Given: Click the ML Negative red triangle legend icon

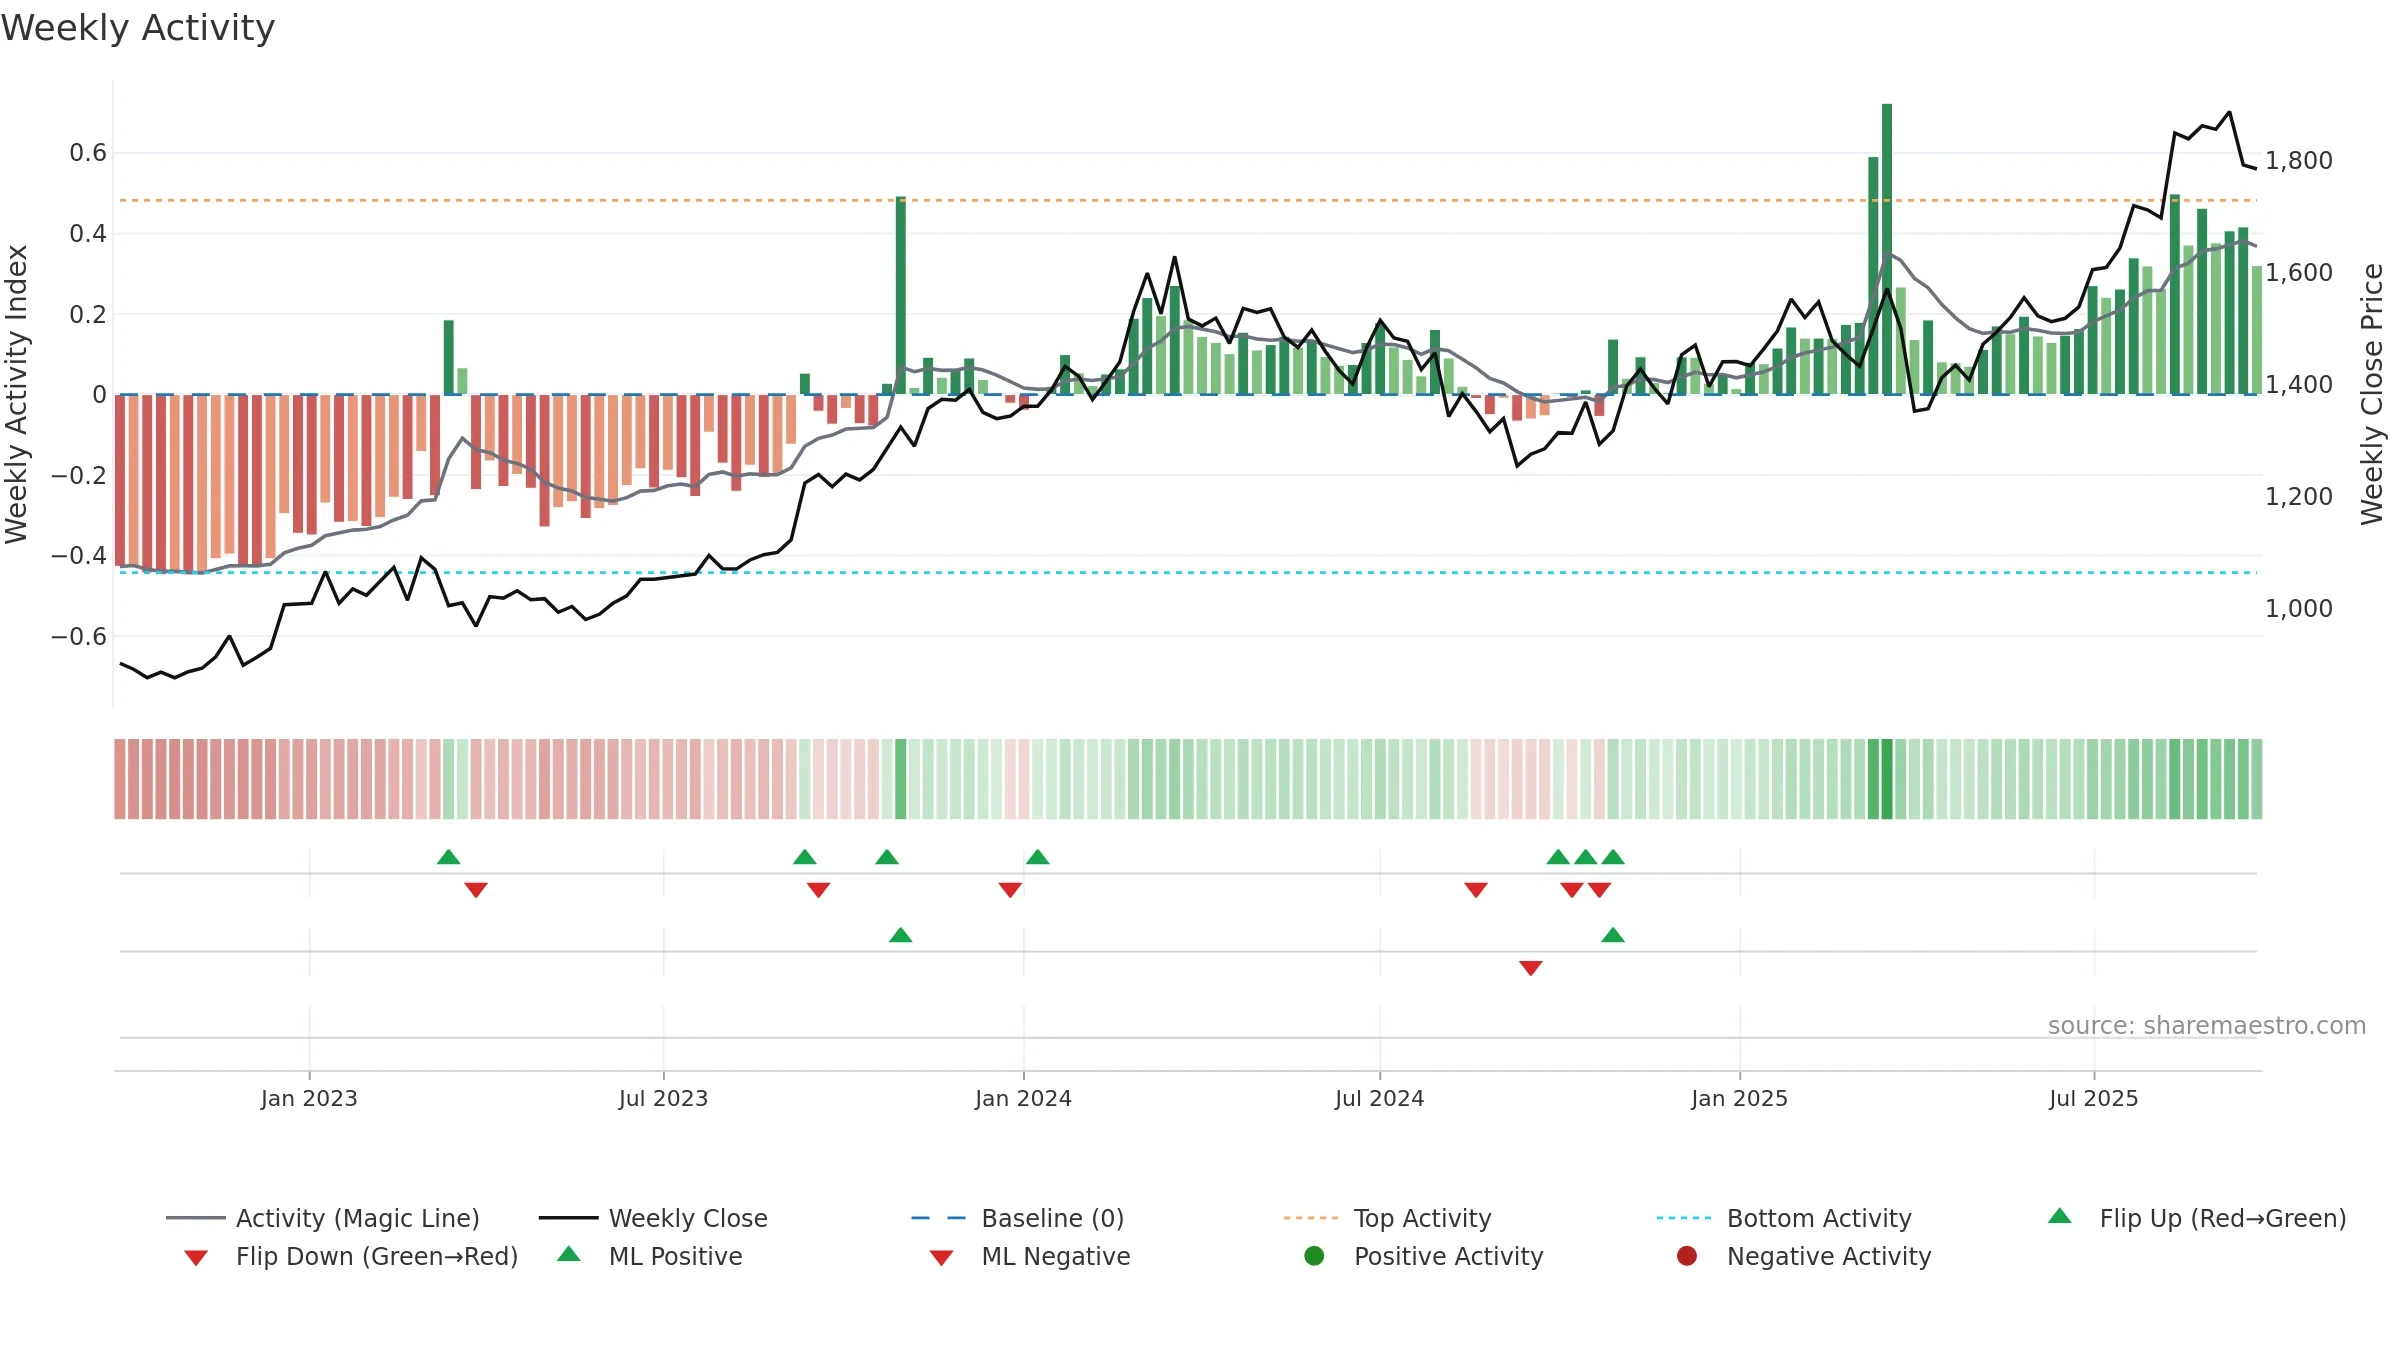Looking at the screenshot, I should pyautogui.click(x=941, y=1258).
